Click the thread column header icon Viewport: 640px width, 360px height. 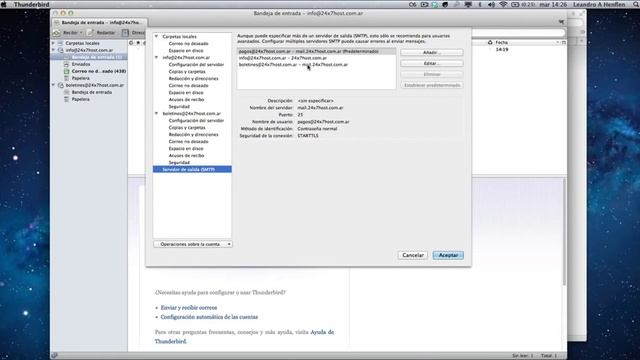pos(131,42)
